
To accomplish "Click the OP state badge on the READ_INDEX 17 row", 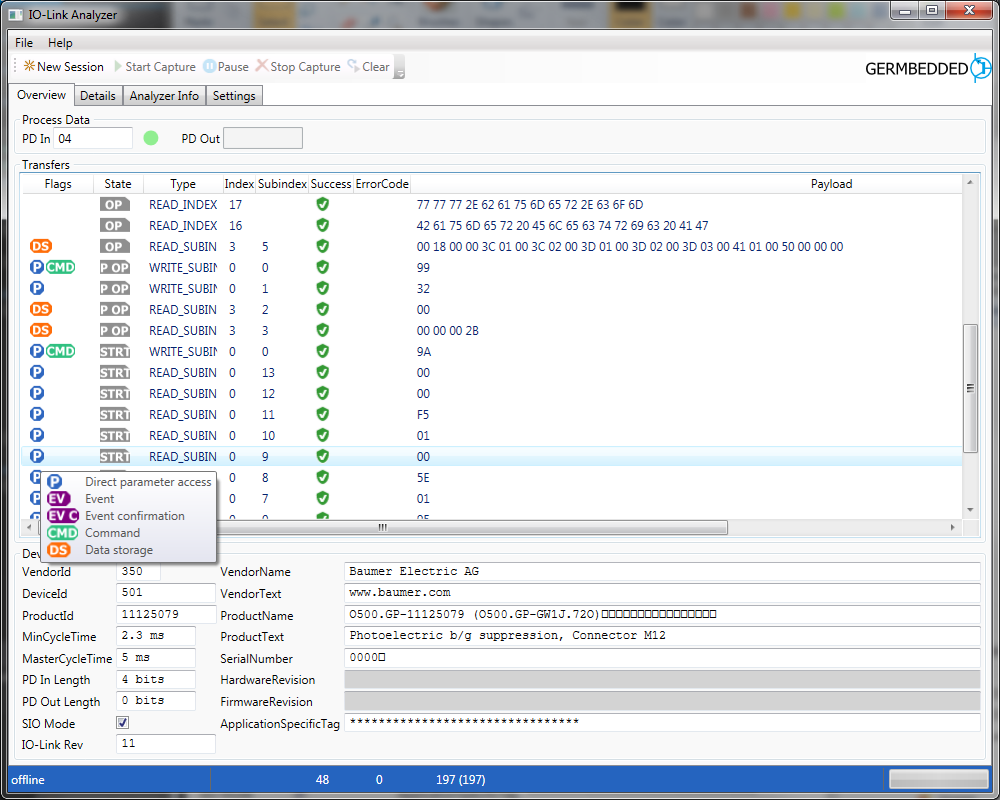I will point(115,204).
